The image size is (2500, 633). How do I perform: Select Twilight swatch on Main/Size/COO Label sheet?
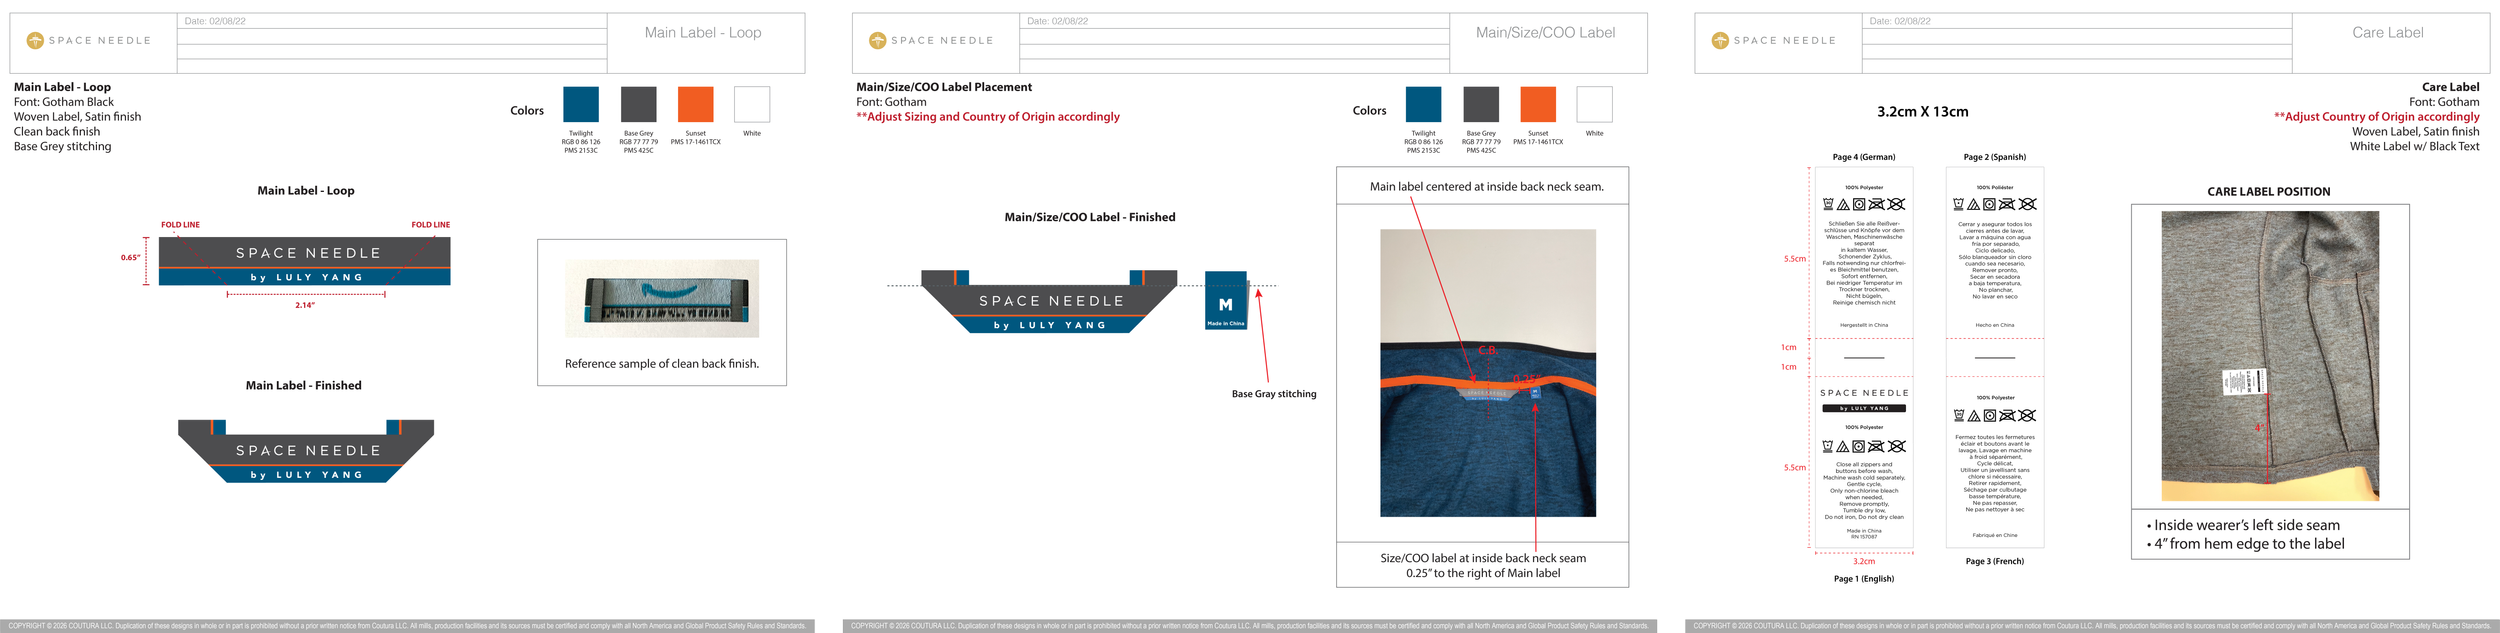click(1423, 104)
